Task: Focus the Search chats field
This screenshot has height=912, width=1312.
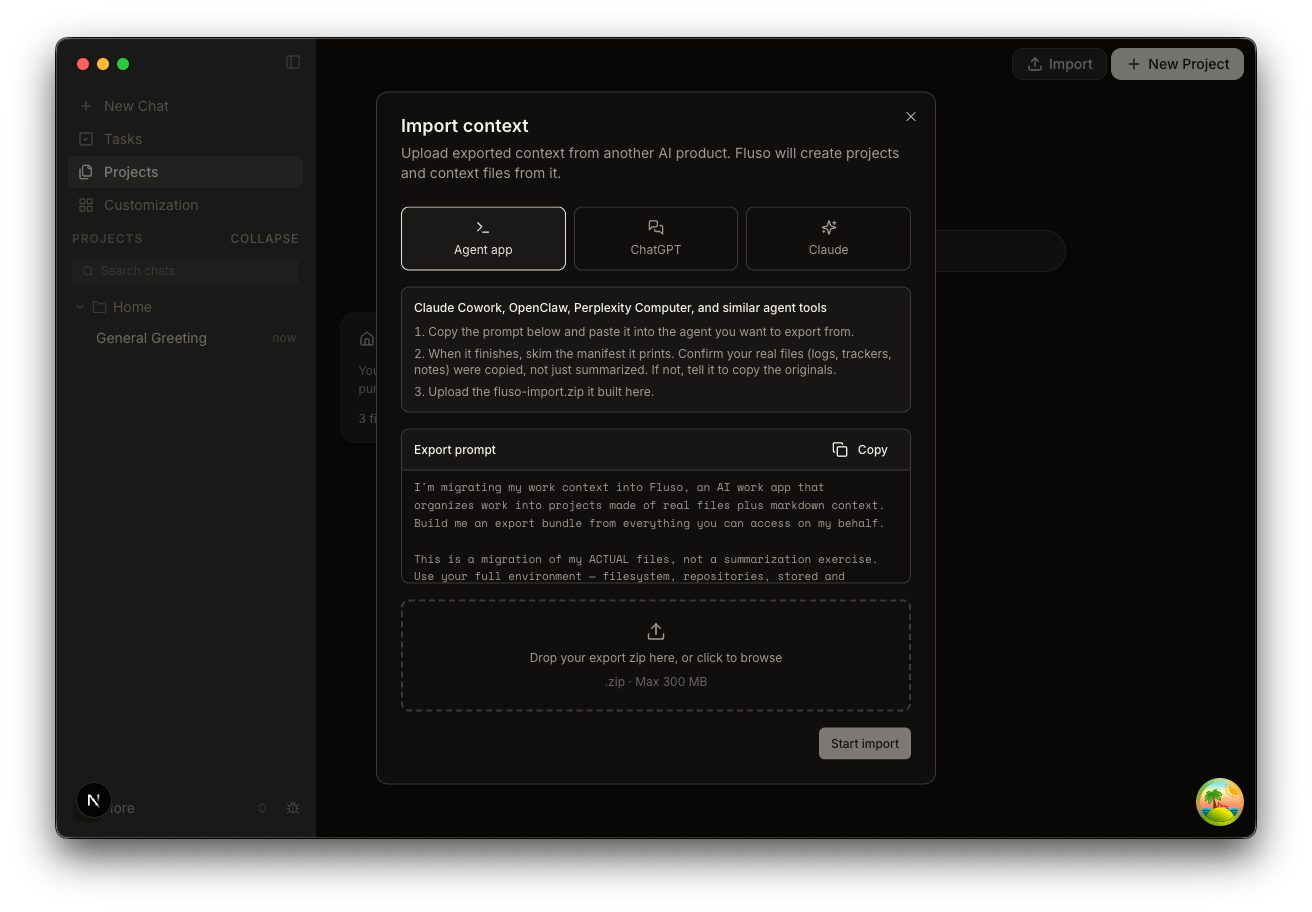Action: coord(185,271)
